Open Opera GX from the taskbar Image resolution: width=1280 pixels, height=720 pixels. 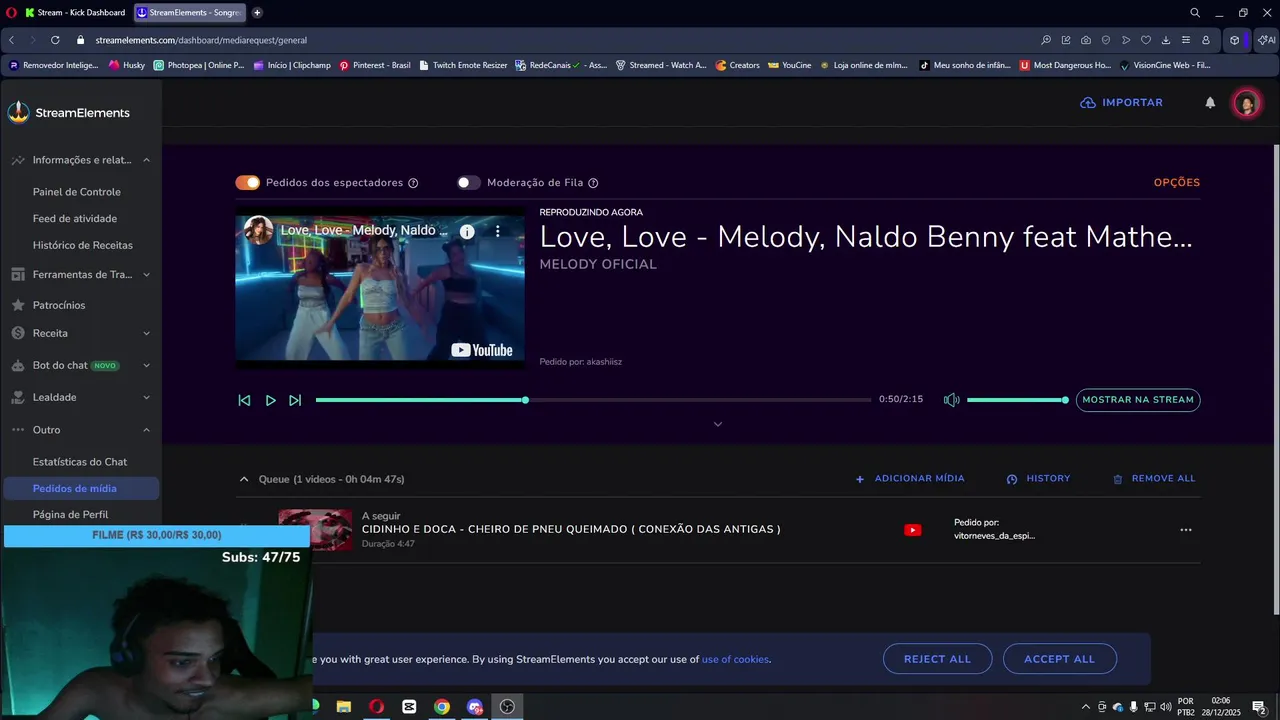[376, 707]
